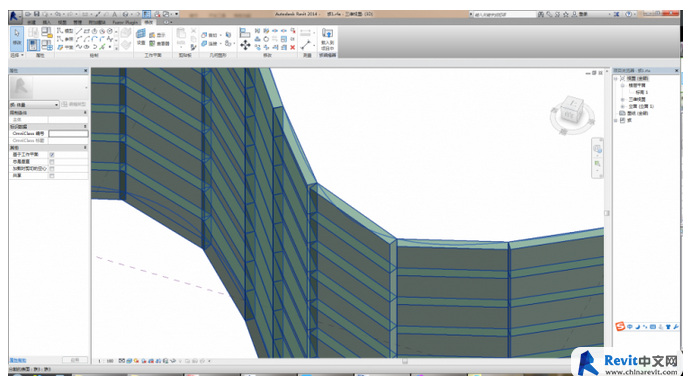688x384 pixels.
Task: Select 图纸 (全部) in project browser
Action: (x=639, y=113)
